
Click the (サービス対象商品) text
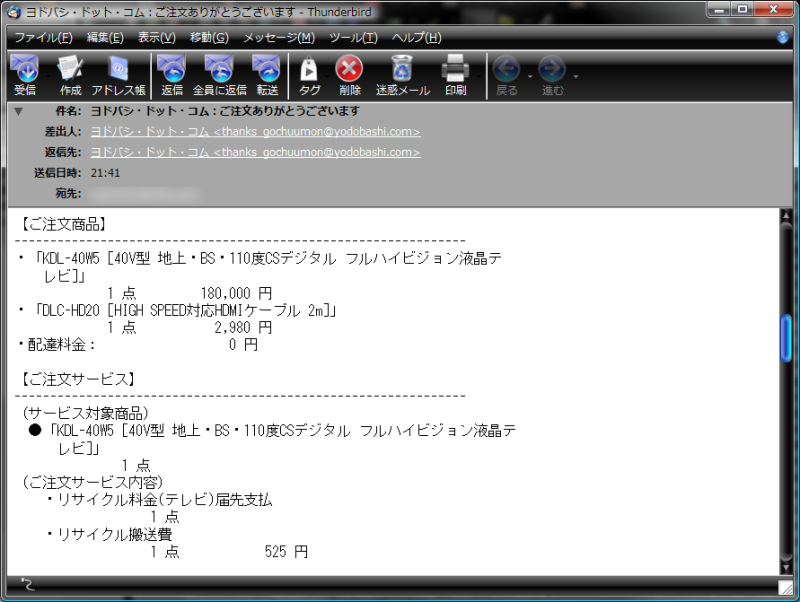click(x=85, y=413)
